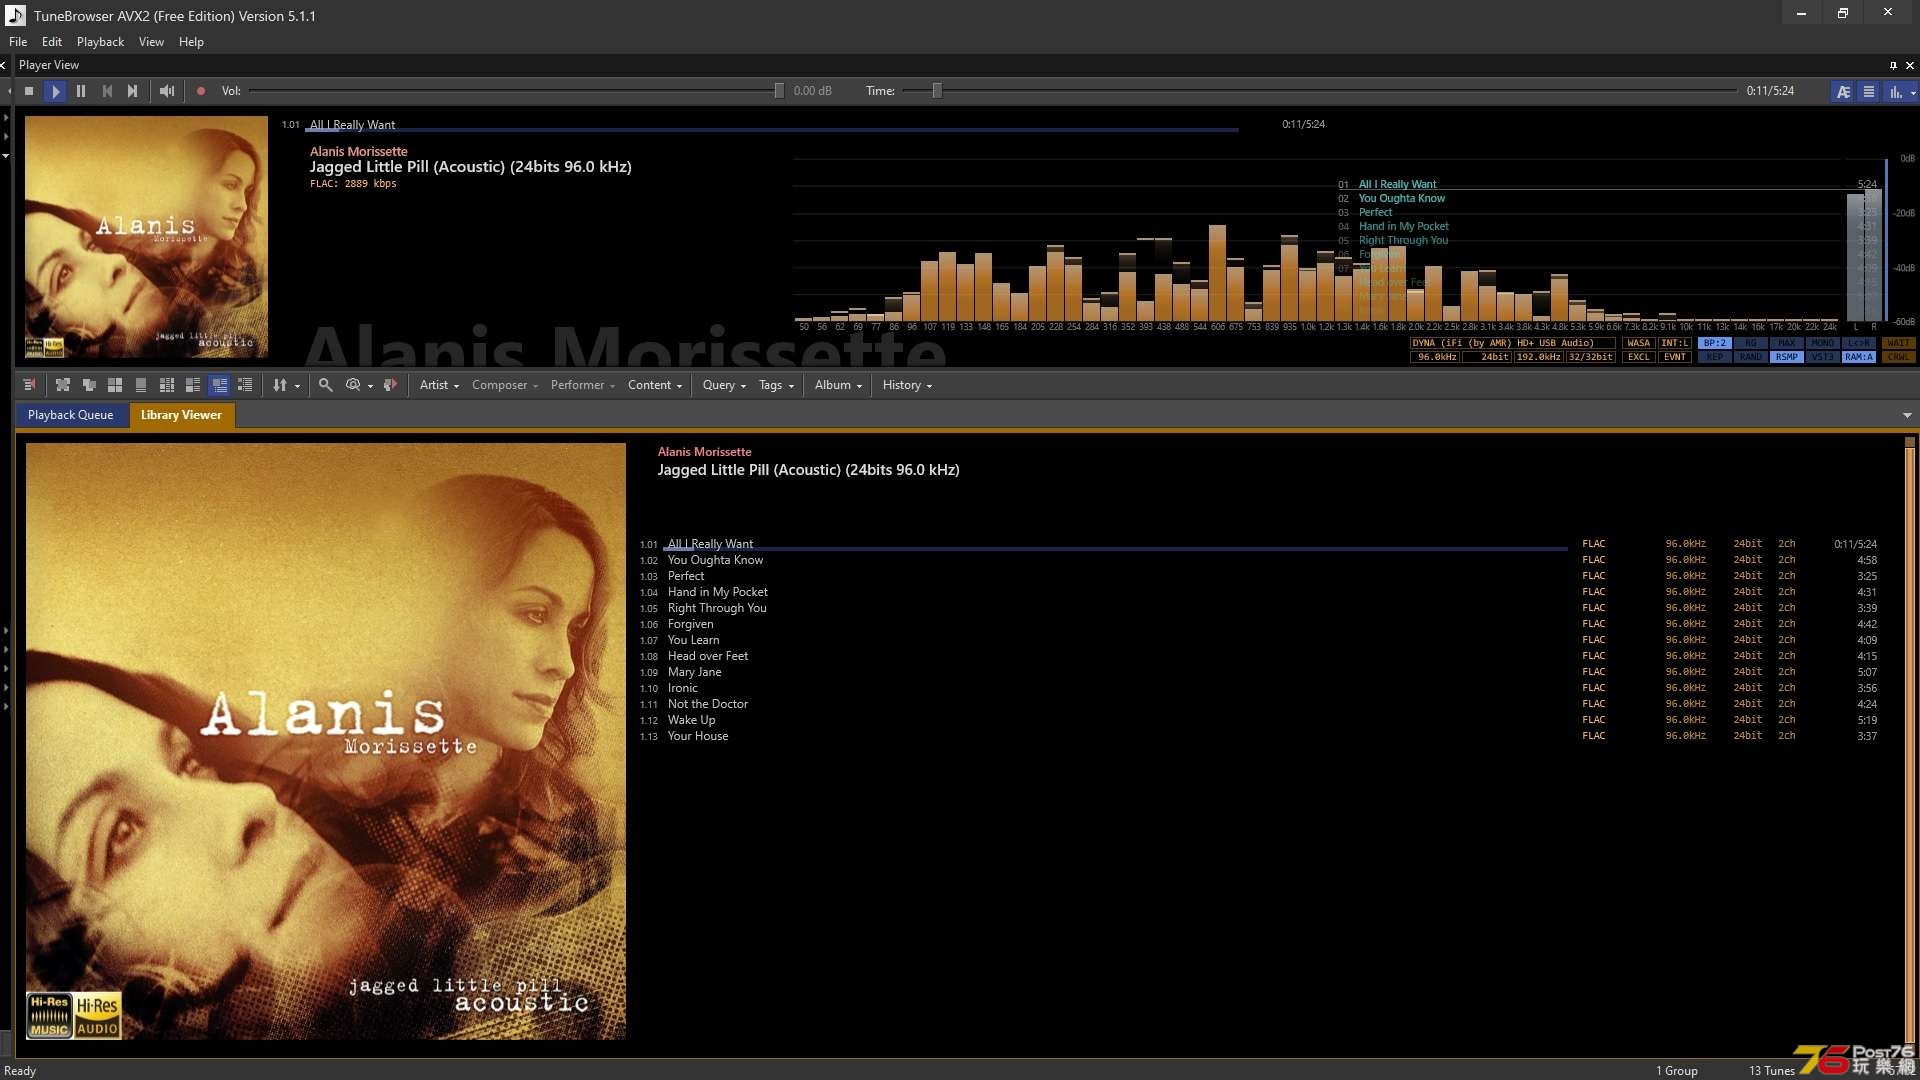This screenshot has width=1920, height=1080.
Task: Switch to the Library Viewer tab
Action: pos(181,415)
